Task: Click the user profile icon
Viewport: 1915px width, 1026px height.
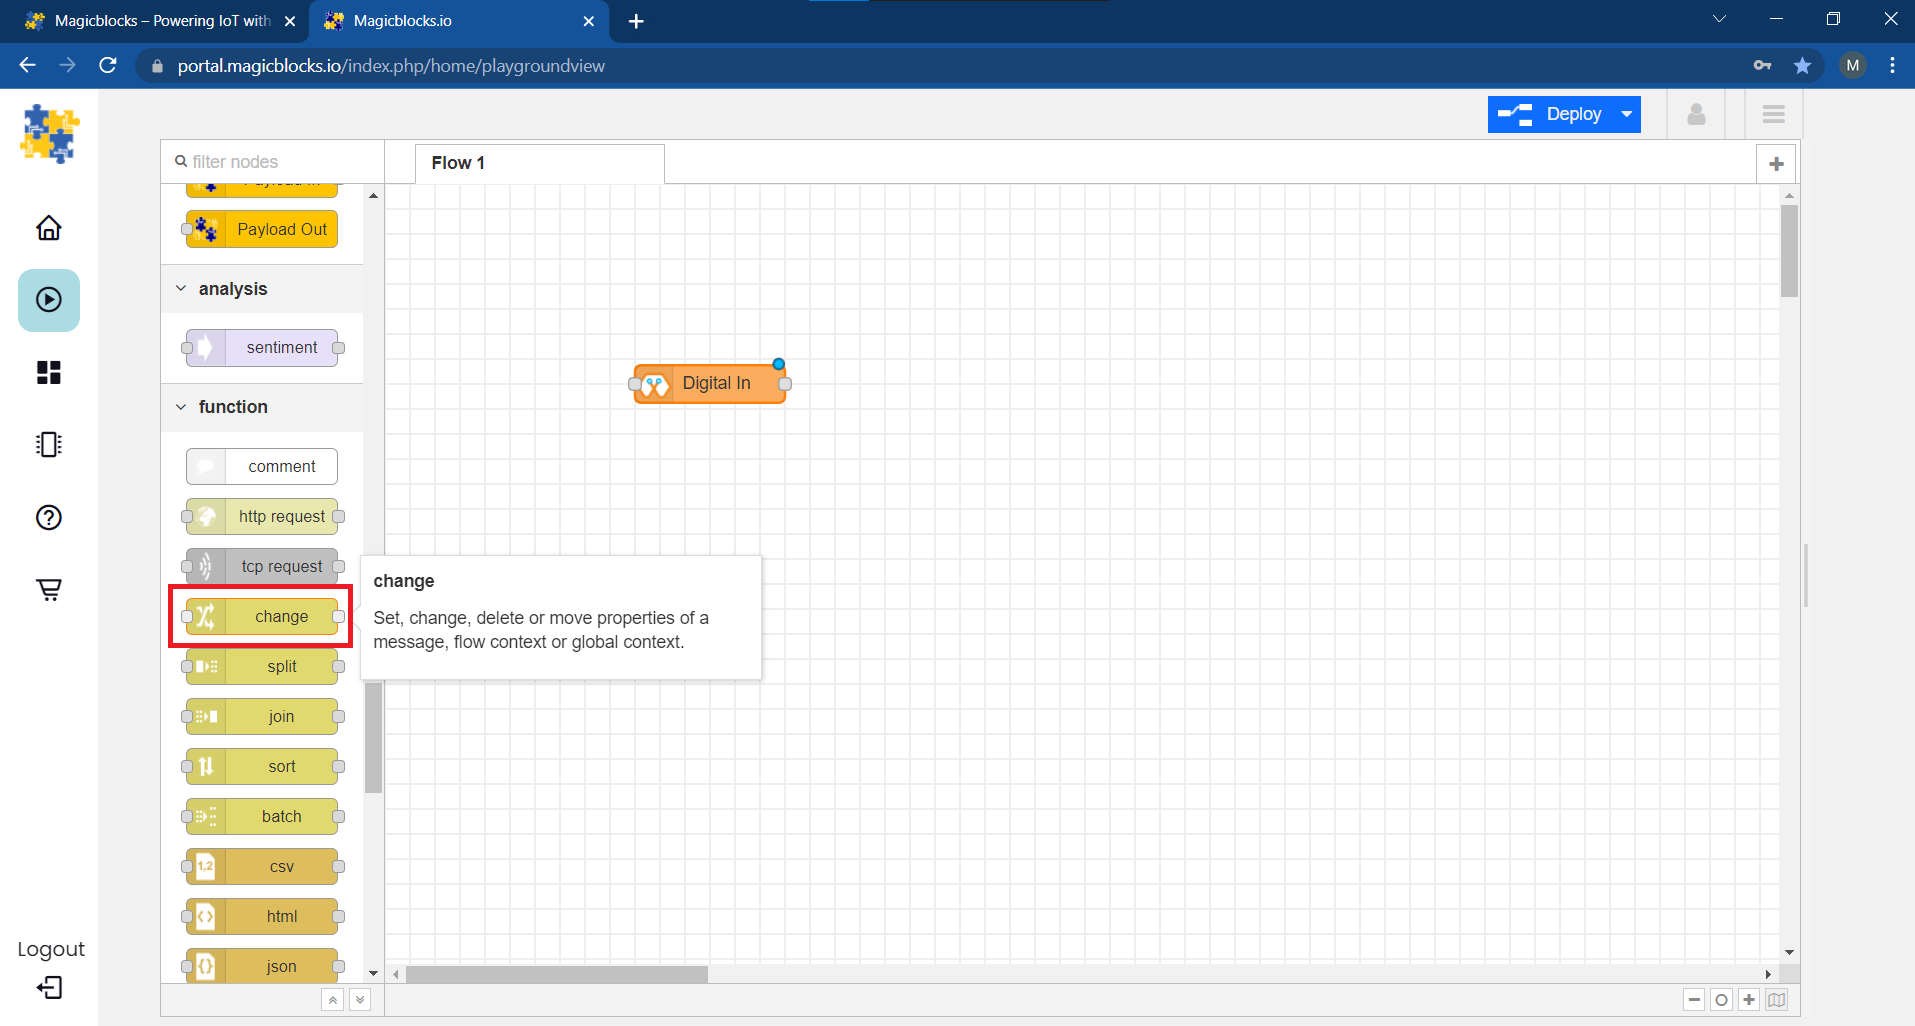Action: (x=1696, y=115)
